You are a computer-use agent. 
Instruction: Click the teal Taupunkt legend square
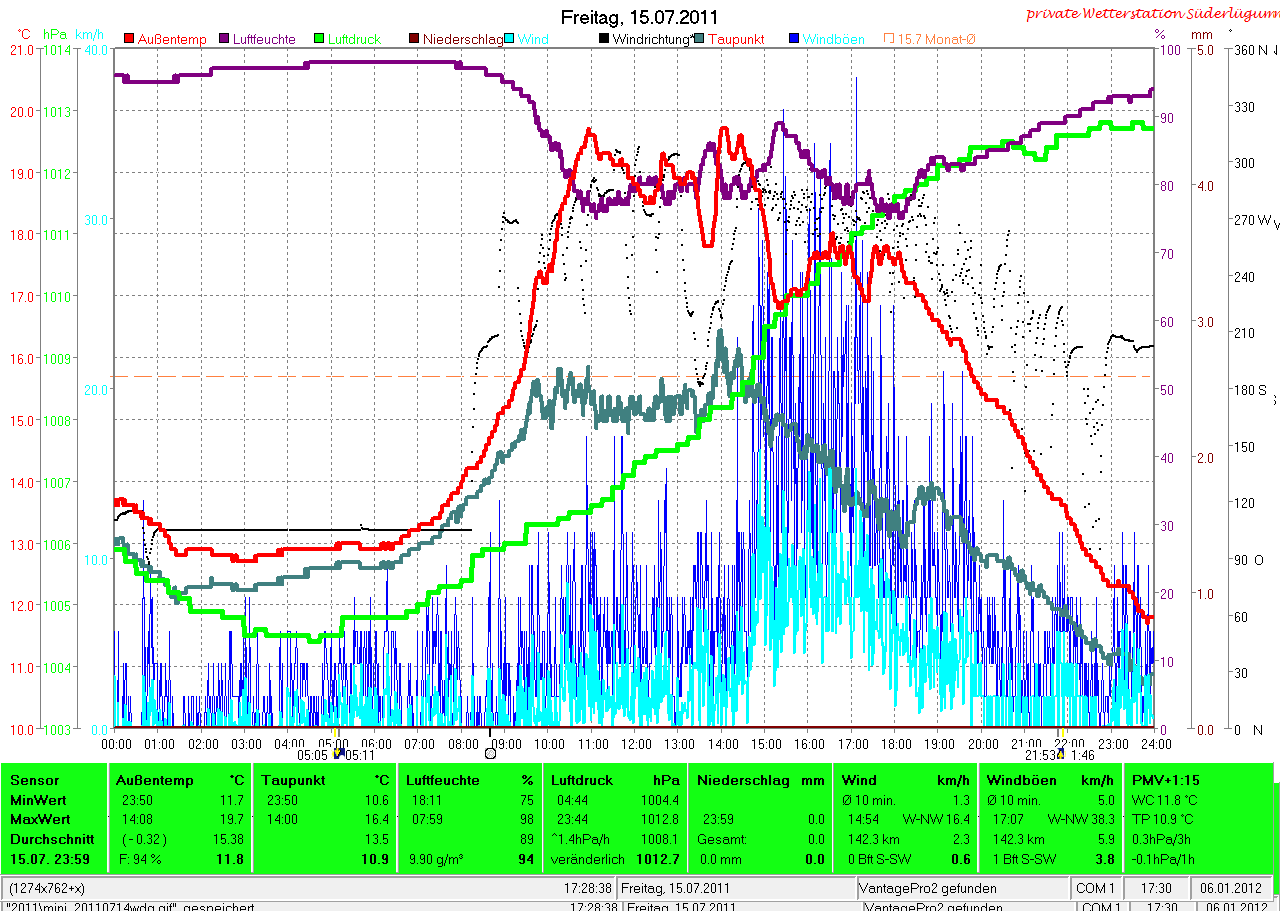[x=699, y=39]
